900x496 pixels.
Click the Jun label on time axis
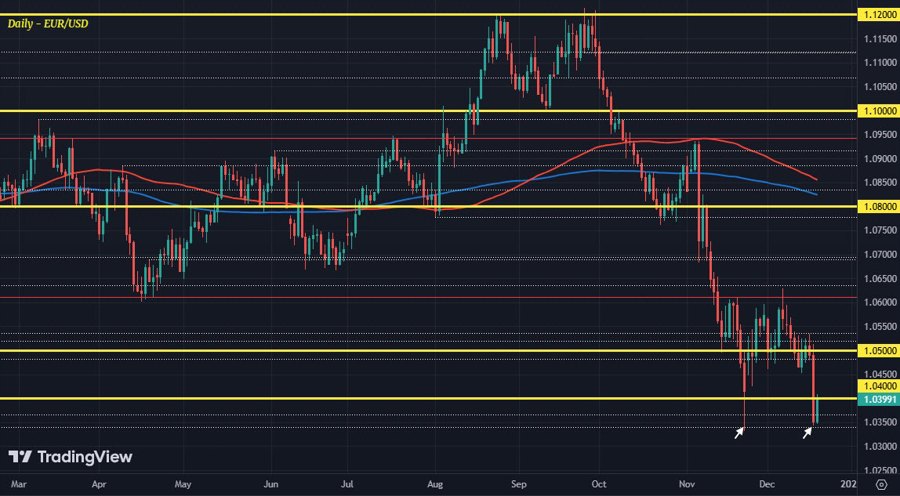click(x=270, y=485)
